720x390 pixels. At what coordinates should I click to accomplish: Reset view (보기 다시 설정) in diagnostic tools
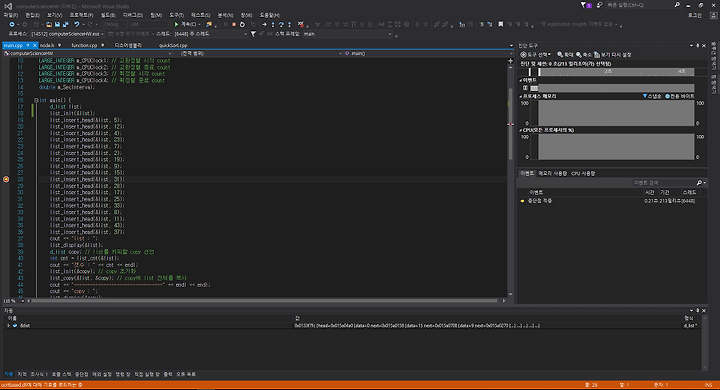coord(613,55)
